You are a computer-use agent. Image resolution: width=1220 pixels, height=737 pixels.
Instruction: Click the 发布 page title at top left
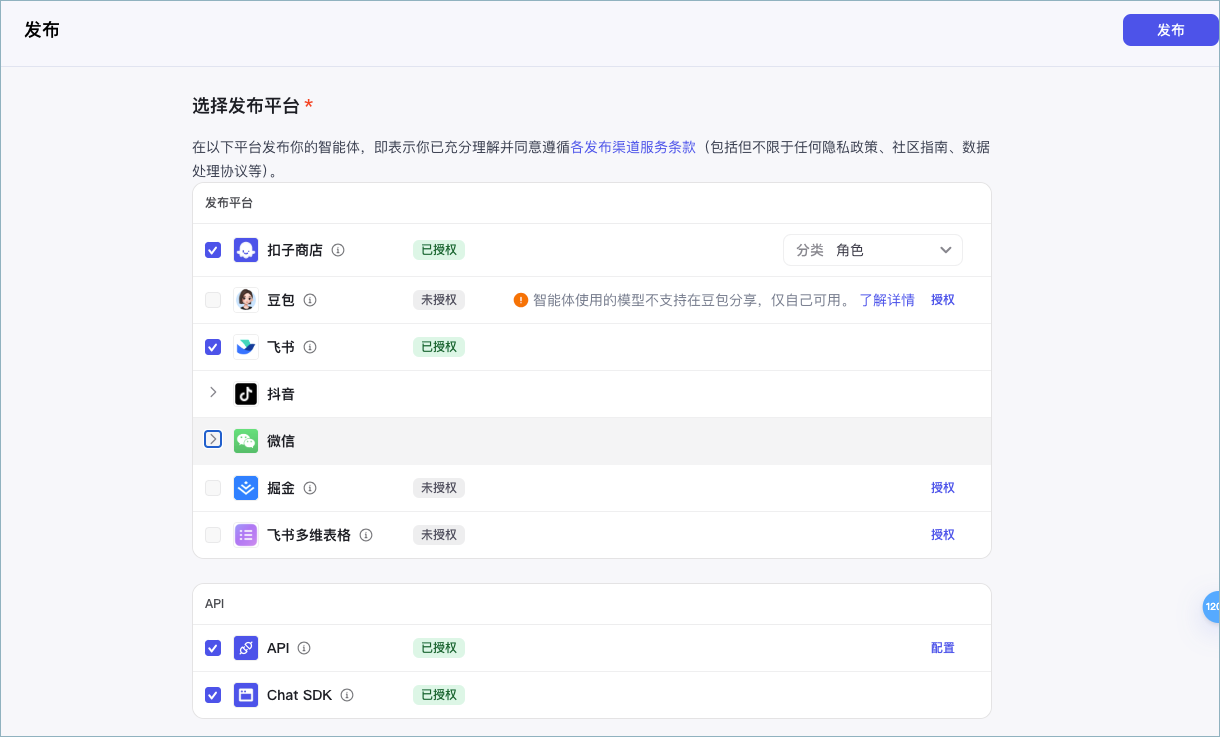click(42, 30)
